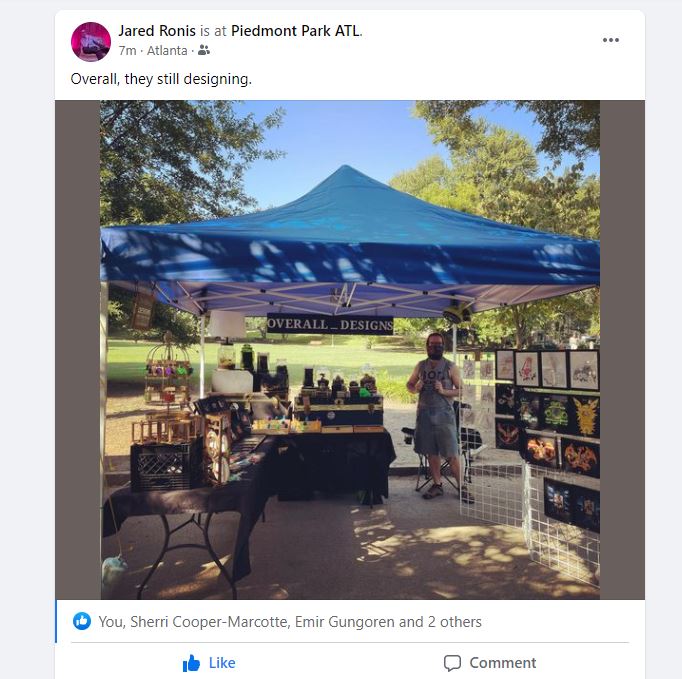
Task: Click the speech bubble icon beside Comment
Action: (x=452, y=663)
